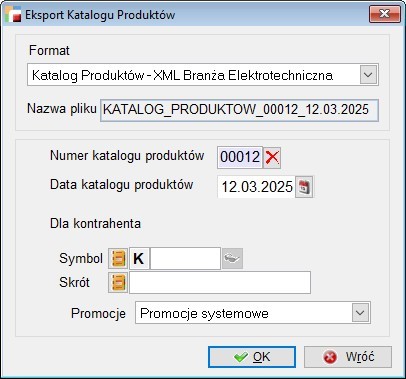Click the Wróć button
Screen dimensions: 406x379
pyautogui.click(x=348, y=357)
